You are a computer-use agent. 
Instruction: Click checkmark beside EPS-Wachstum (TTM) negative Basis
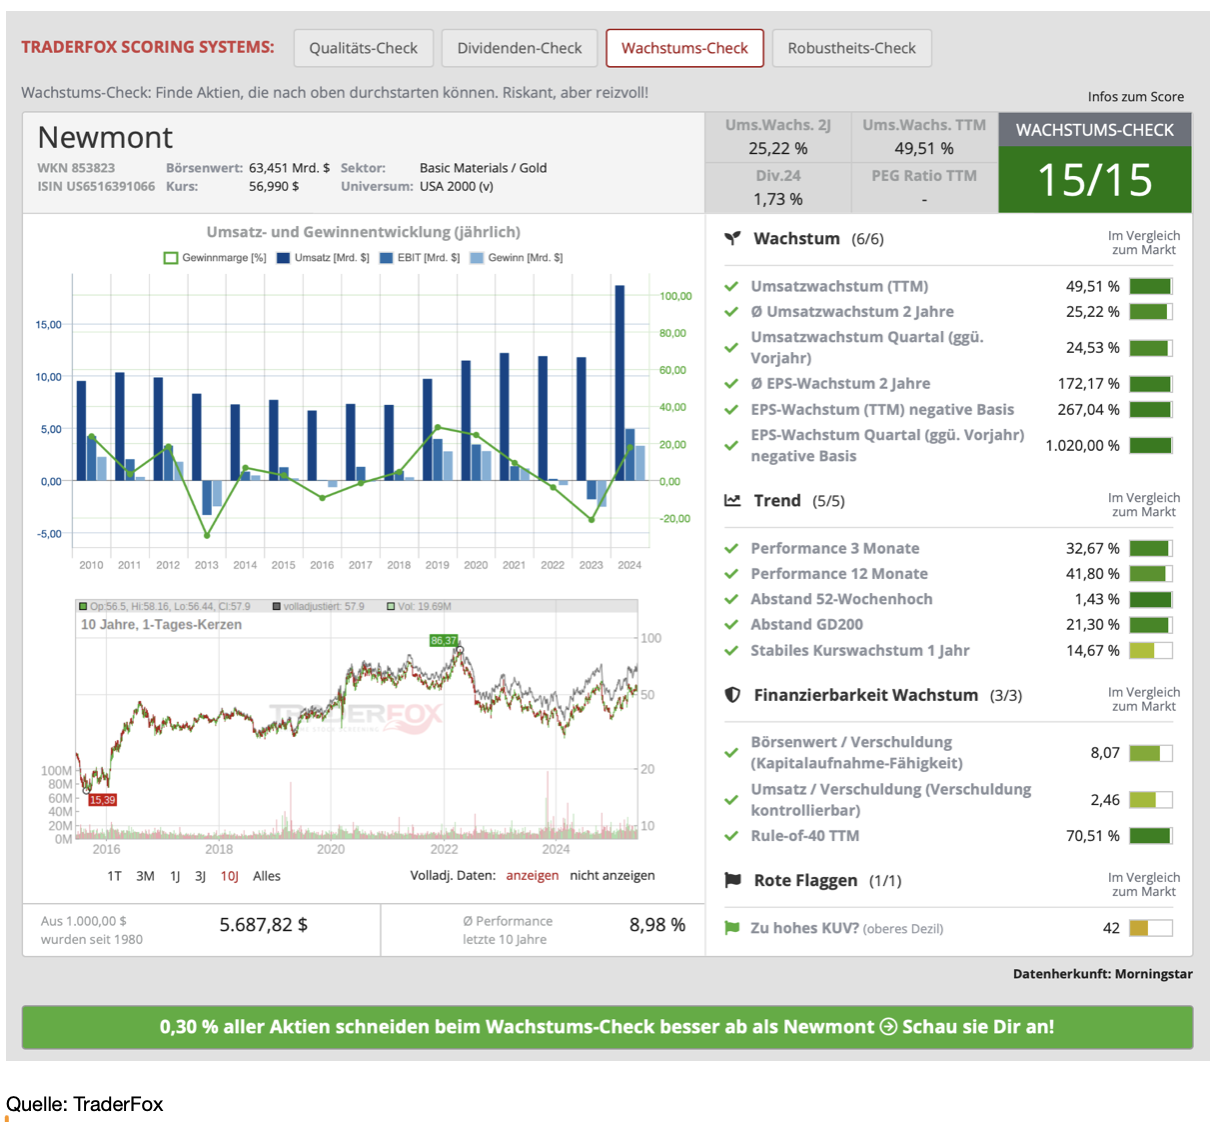tap(732, 410)
